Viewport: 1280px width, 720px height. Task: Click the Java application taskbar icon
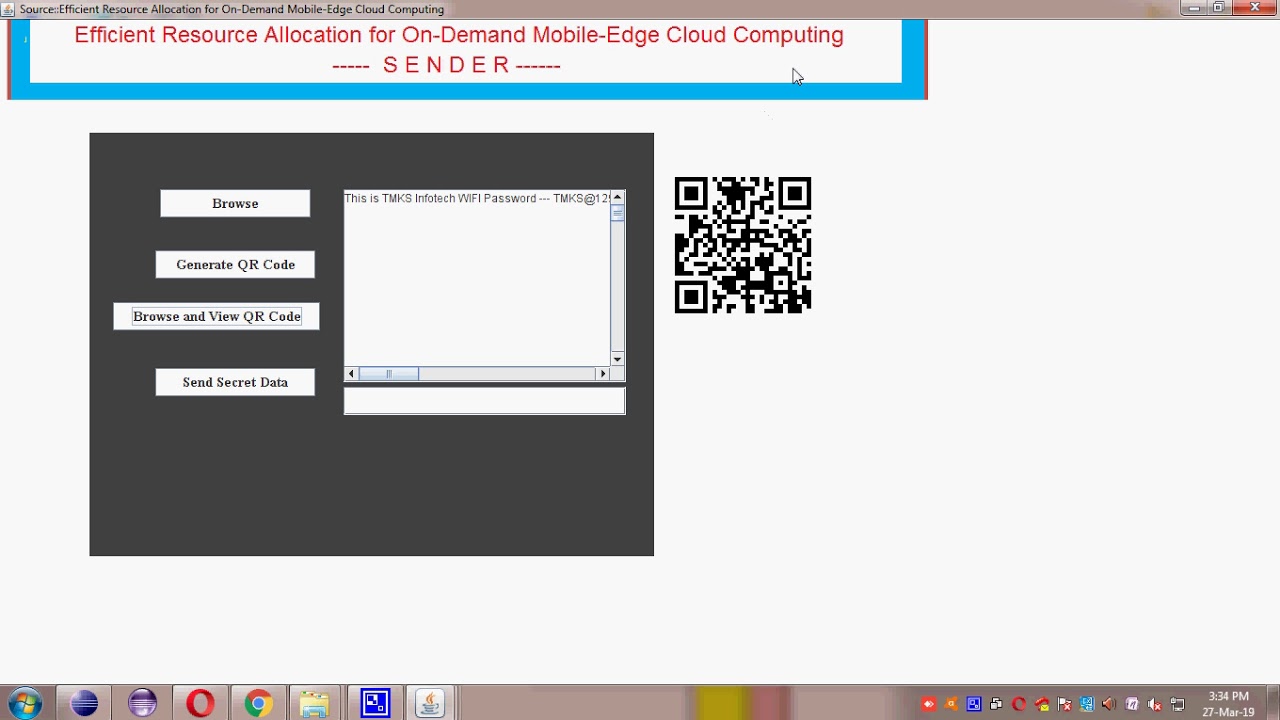pyautogui.click(x=430, y=704)
